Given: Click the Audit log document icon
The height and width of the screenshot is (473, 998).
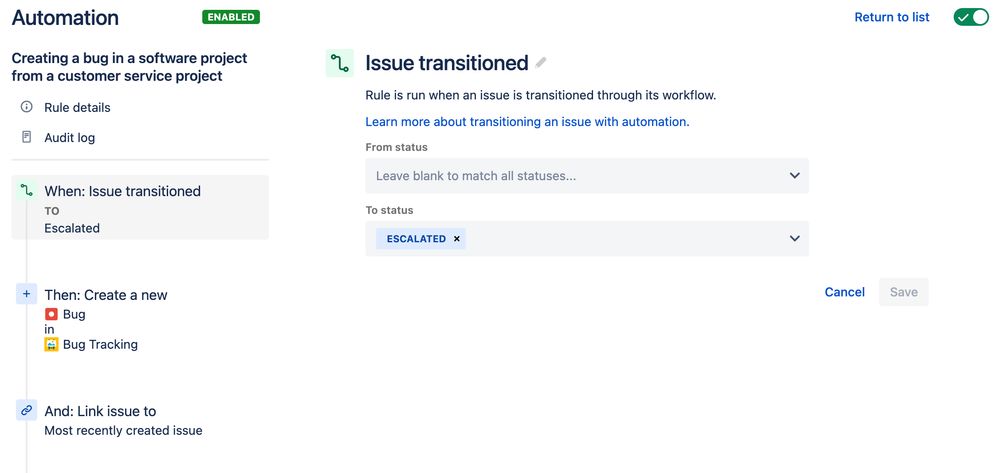Looking at the screenshot, I should pyautogui.click(x=26, y=137).
